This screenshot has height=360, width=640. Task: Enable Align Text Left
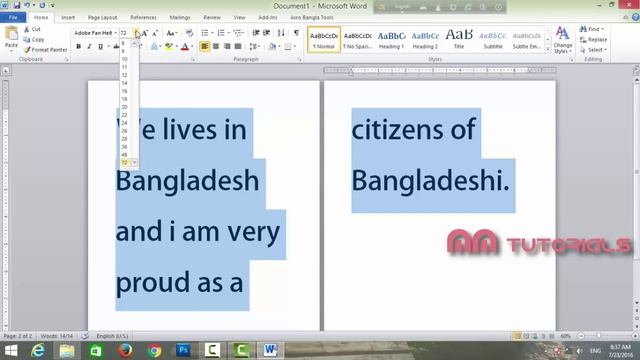(204, 47)
